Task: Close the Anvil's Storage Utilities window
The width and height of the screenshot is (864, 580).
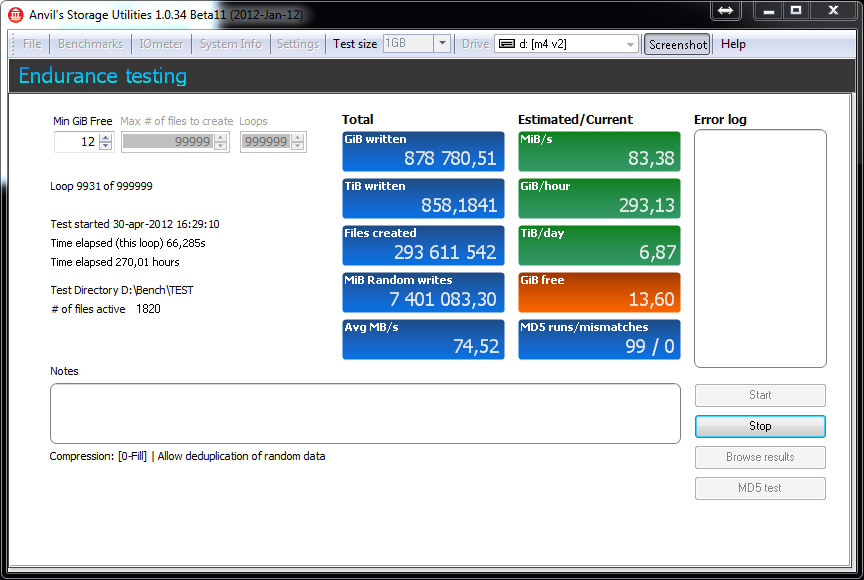Action: click(x=833, y=10)
